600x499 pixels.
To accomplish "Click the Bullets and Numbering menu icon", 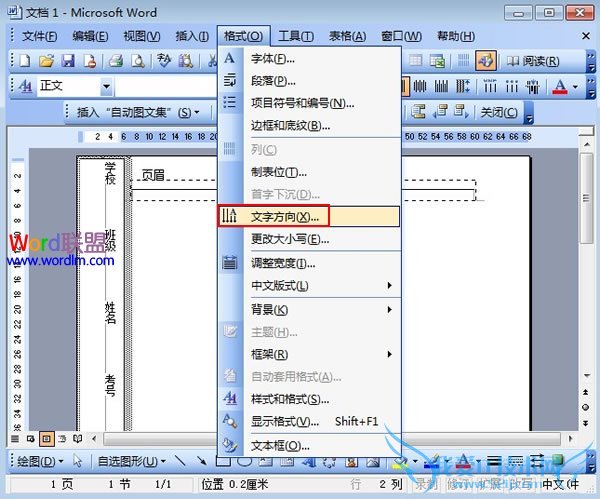I will pos(230,102).
